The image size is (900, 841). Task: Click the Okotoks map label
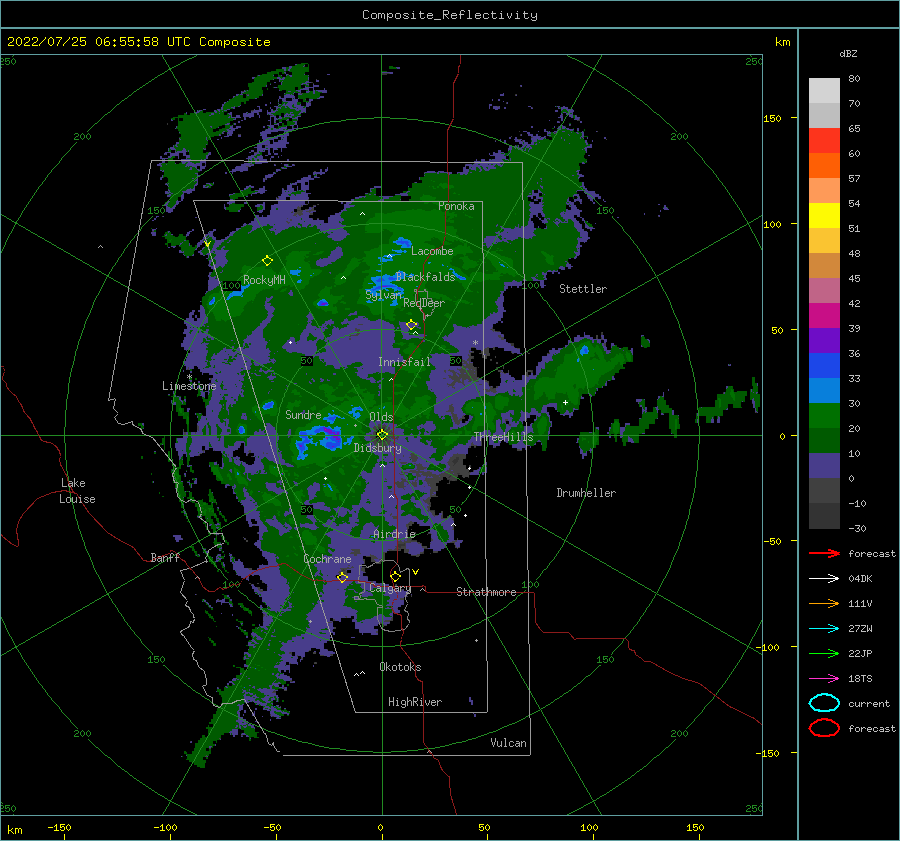400,667
